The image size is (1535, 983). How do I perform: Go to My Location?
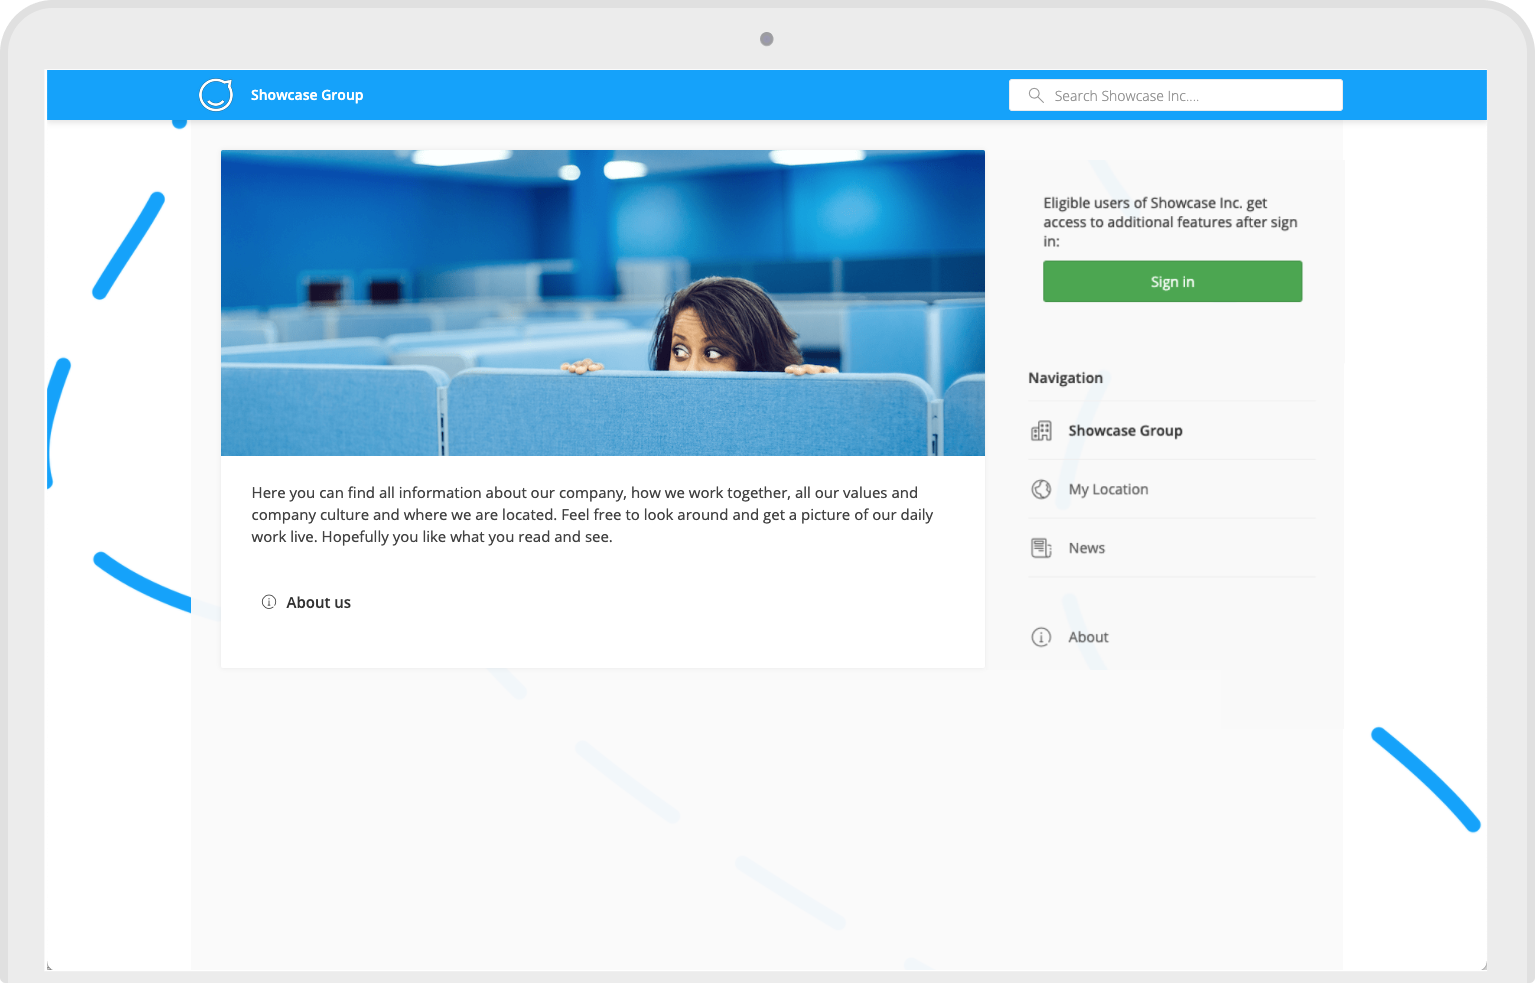click(1108, 489)
